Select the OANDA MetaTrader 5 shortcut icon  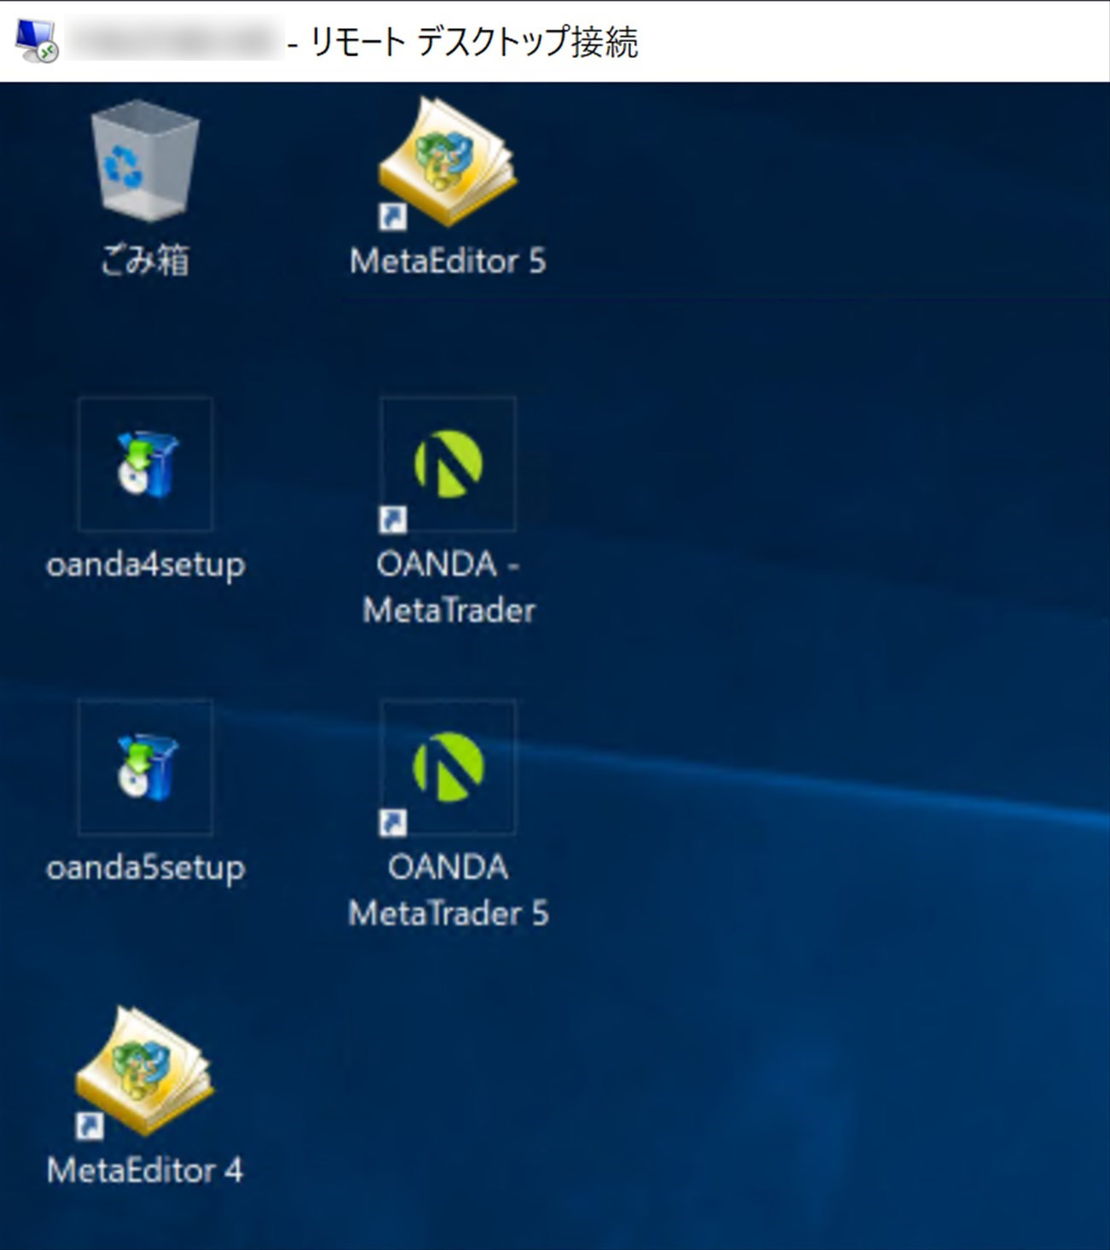[x=448, y=767]
